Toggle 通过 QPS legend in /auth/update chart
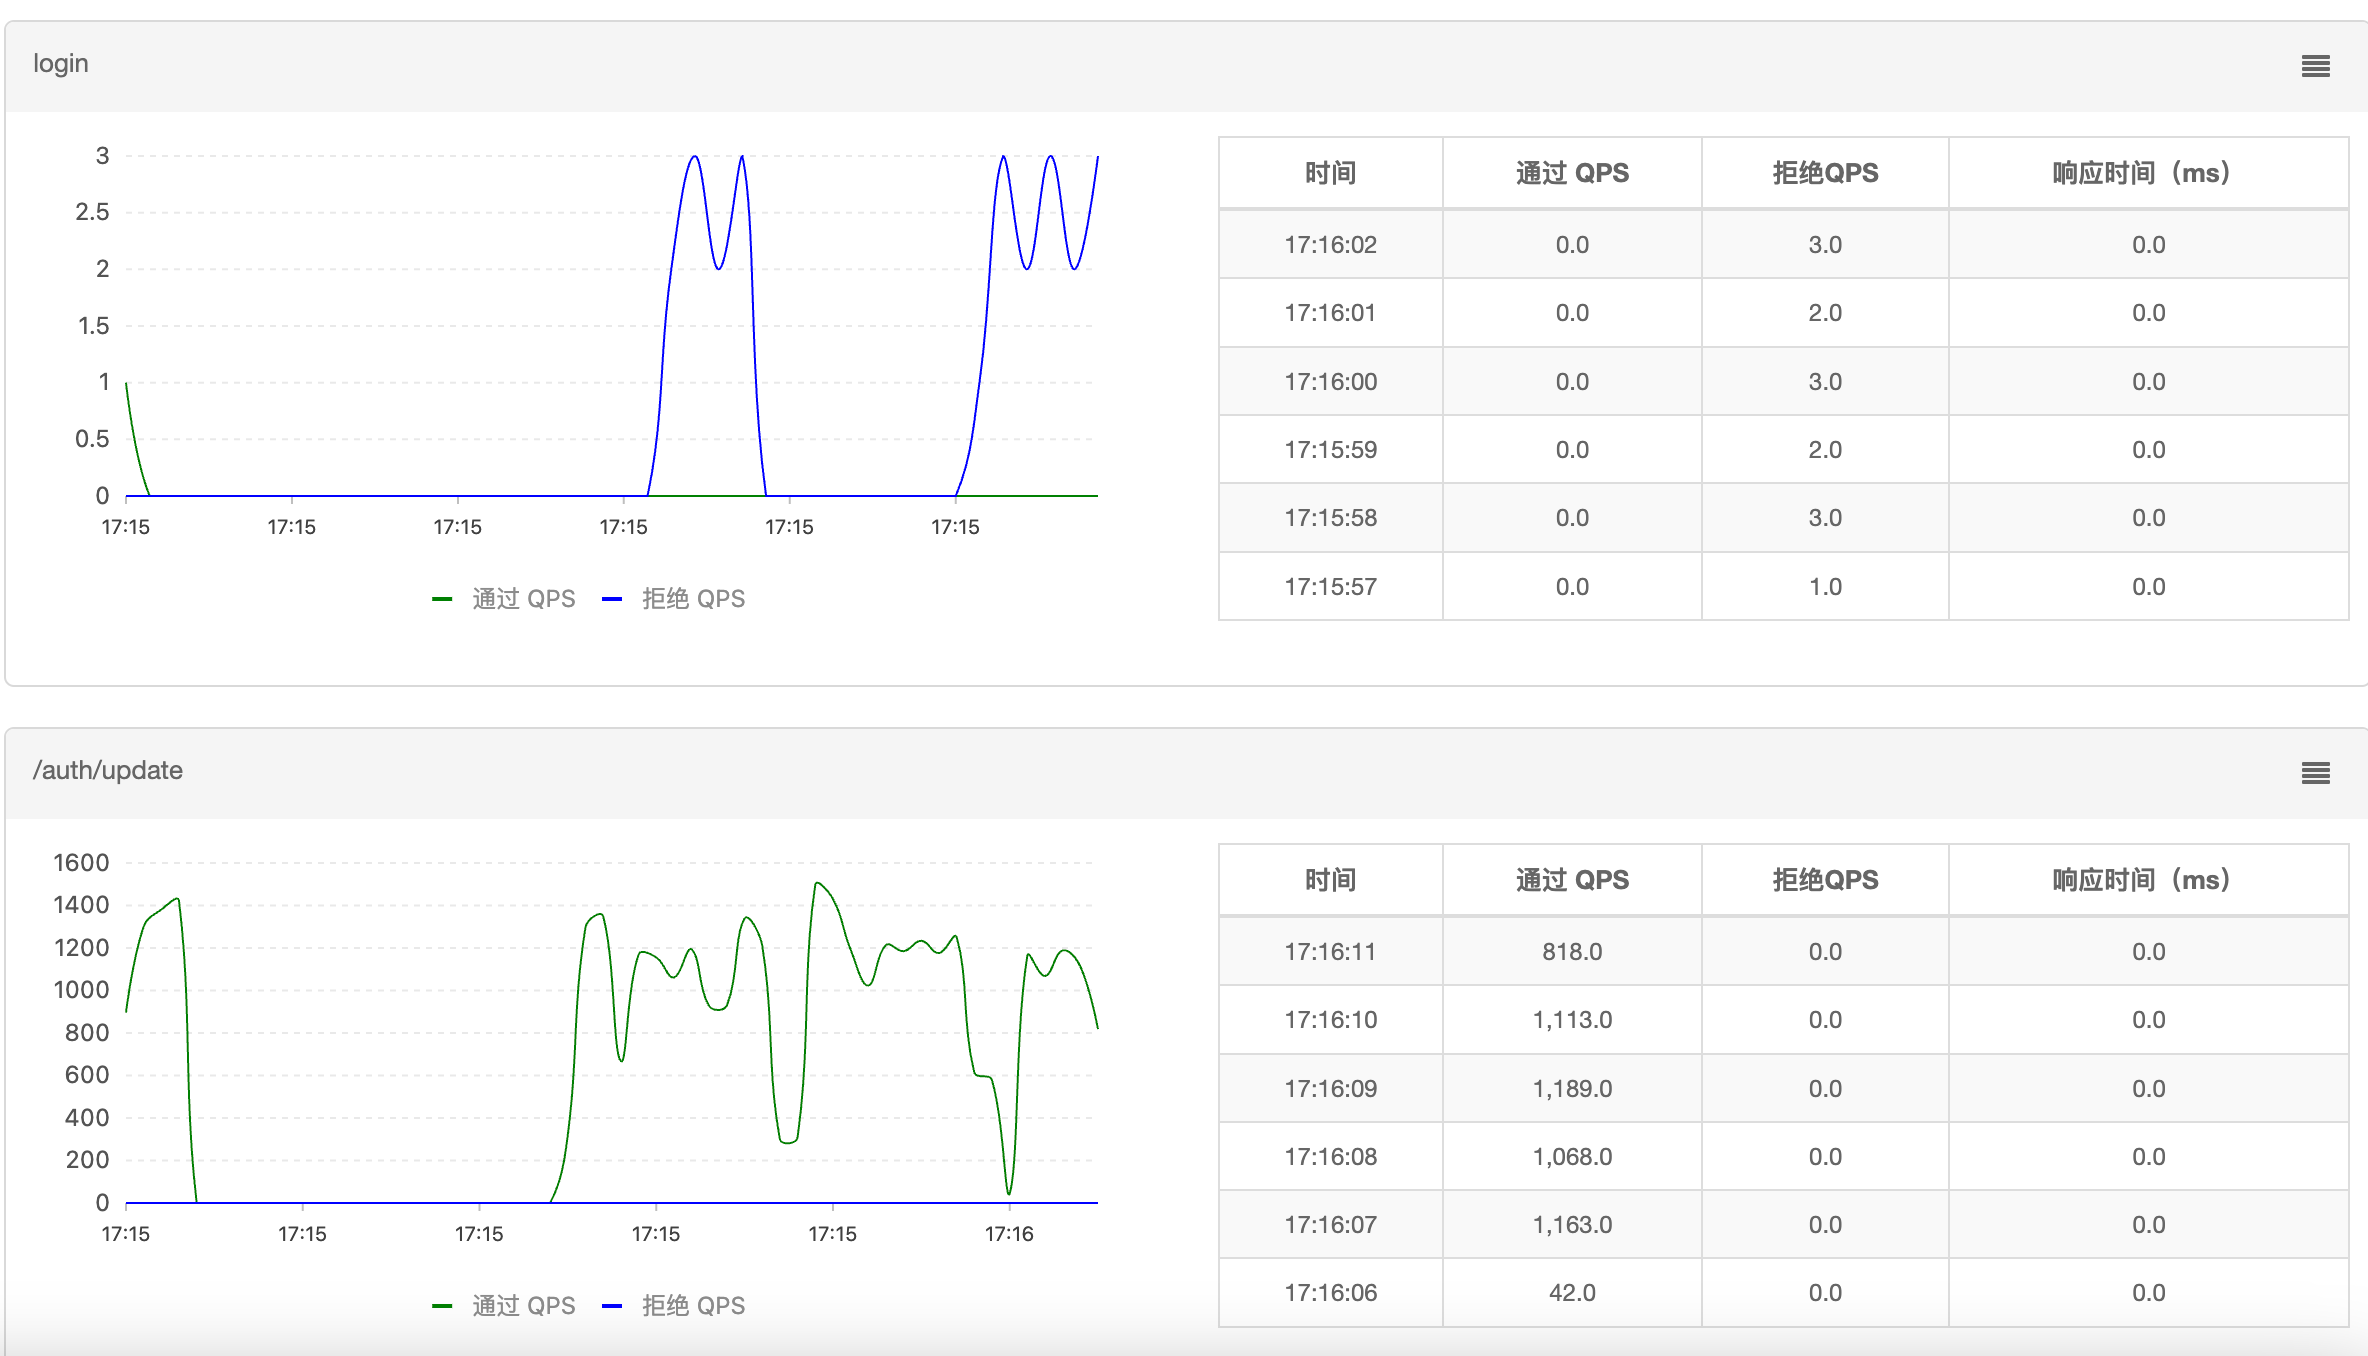This screenshot has height=1356, width=2368. [523, 1306]
